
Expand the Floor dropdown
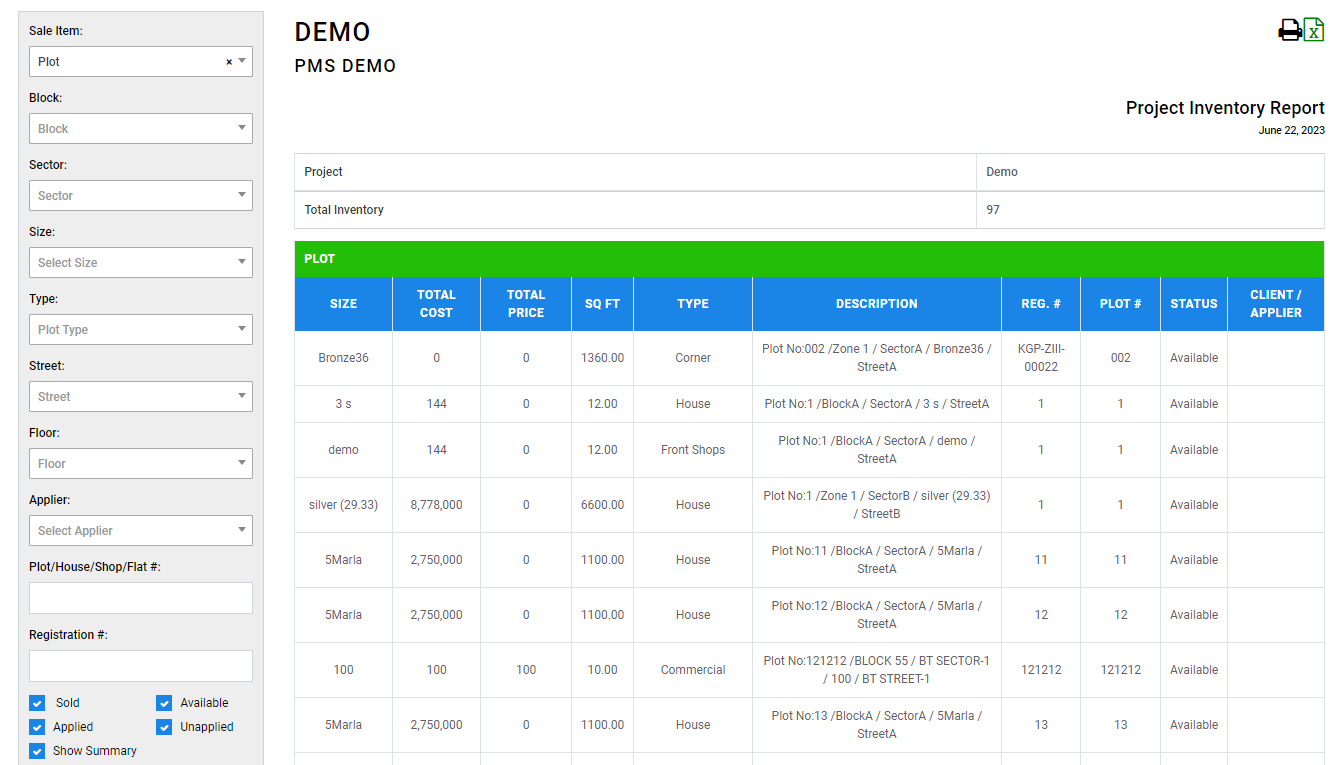(141, 464)
